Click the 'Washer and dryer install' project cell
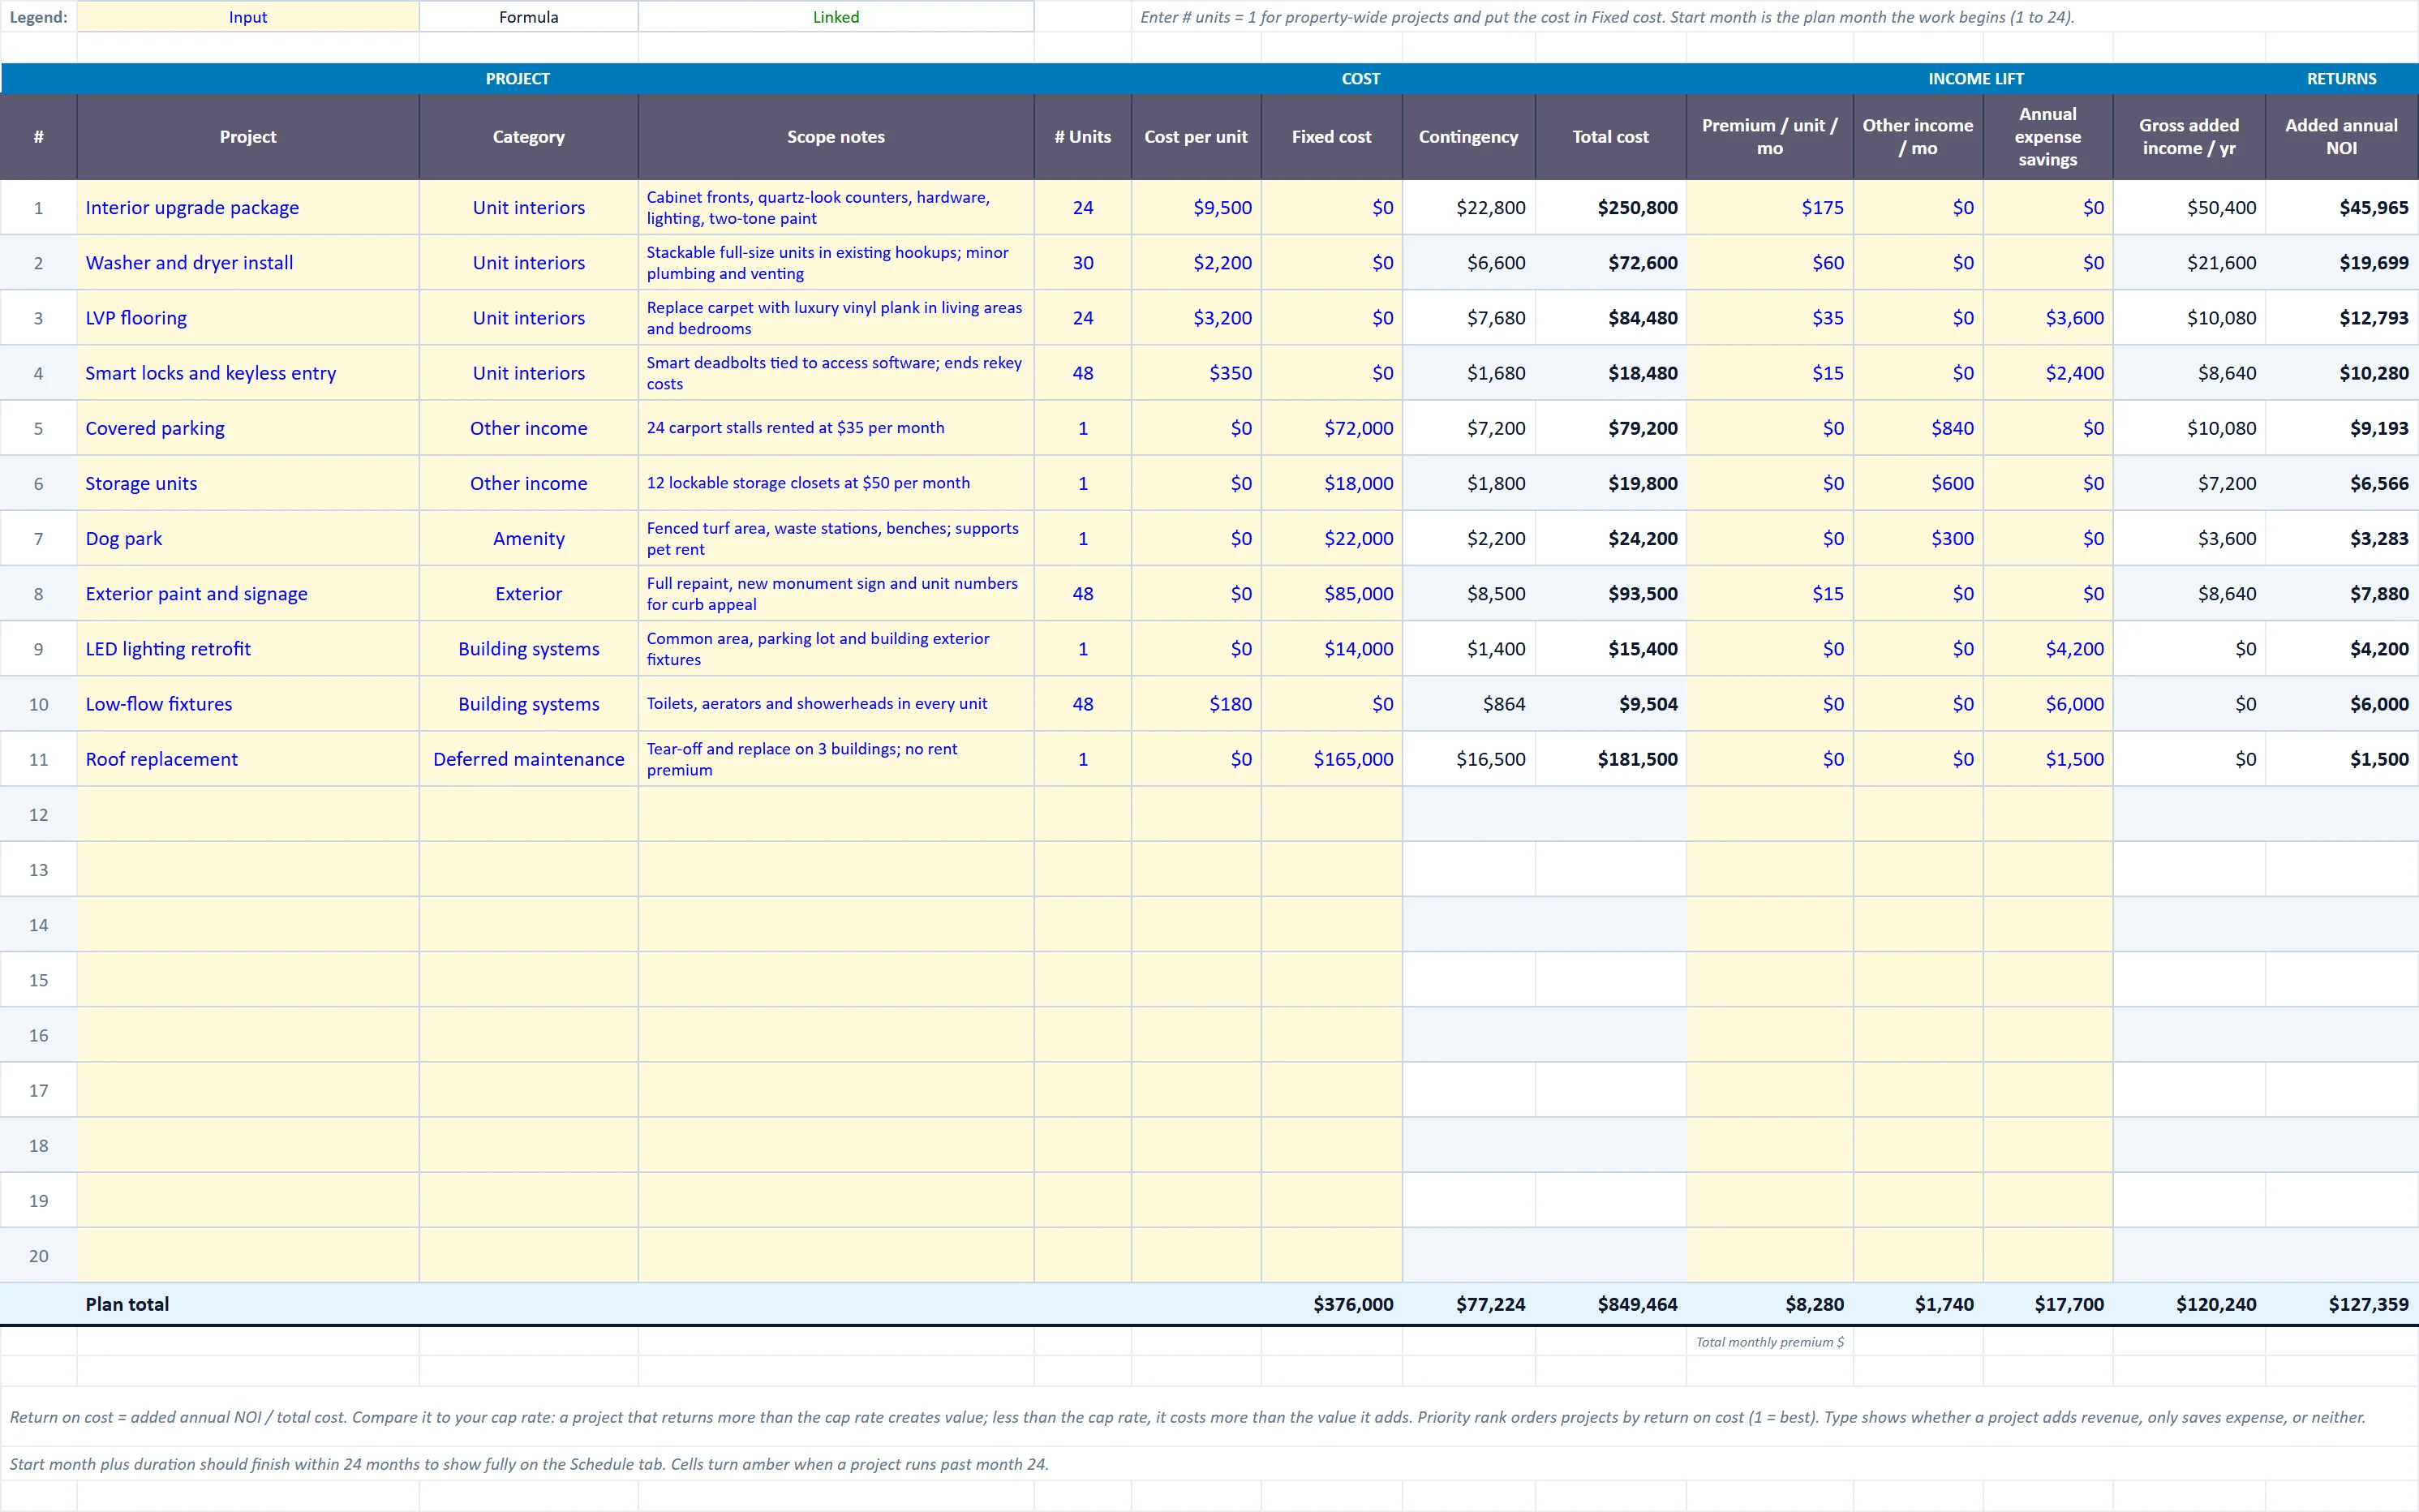Viewport: 2419px width, 1512px height. pyautogui.click(x=247, y=262)
